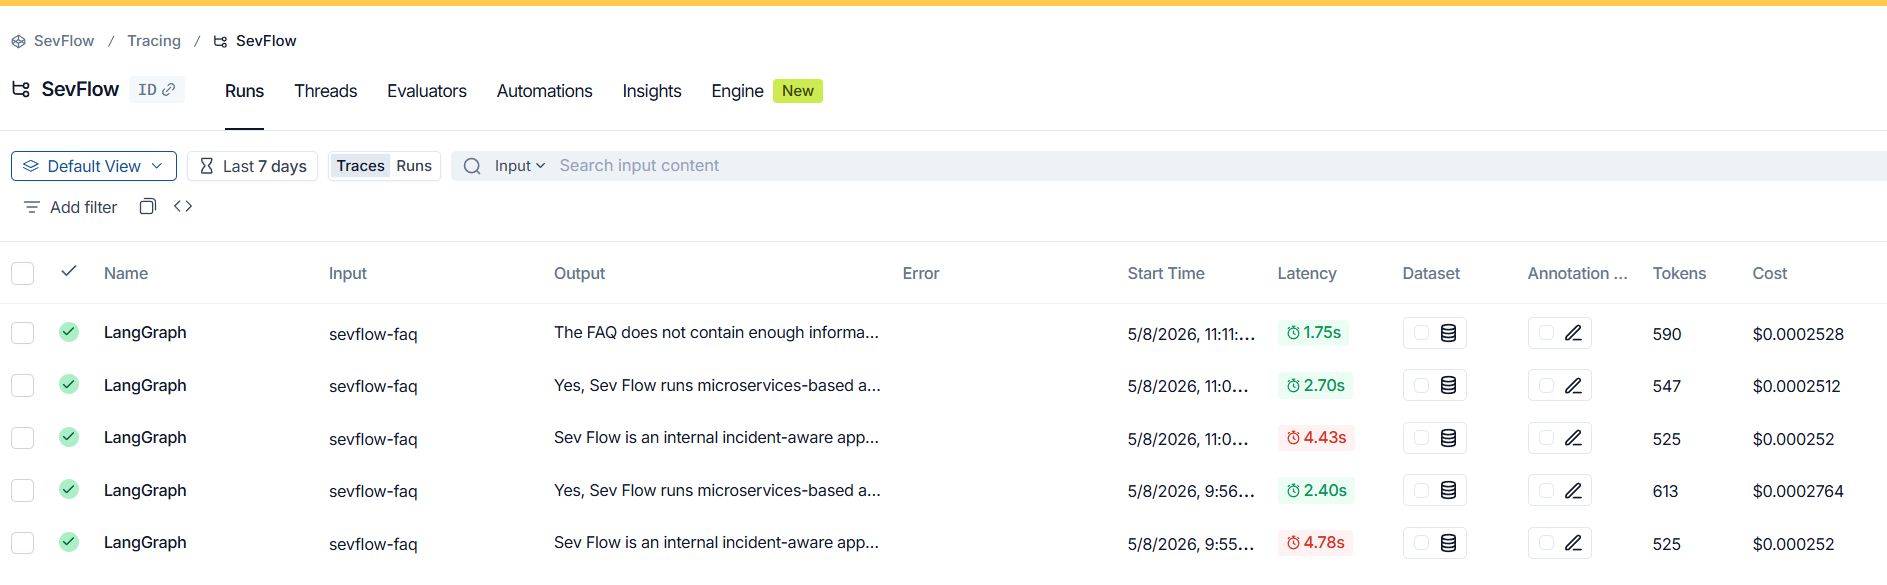Viewport: 1887px width, 585px height.
Task: Click the 4.78s latency badge
Action: tap(1315, 542)
